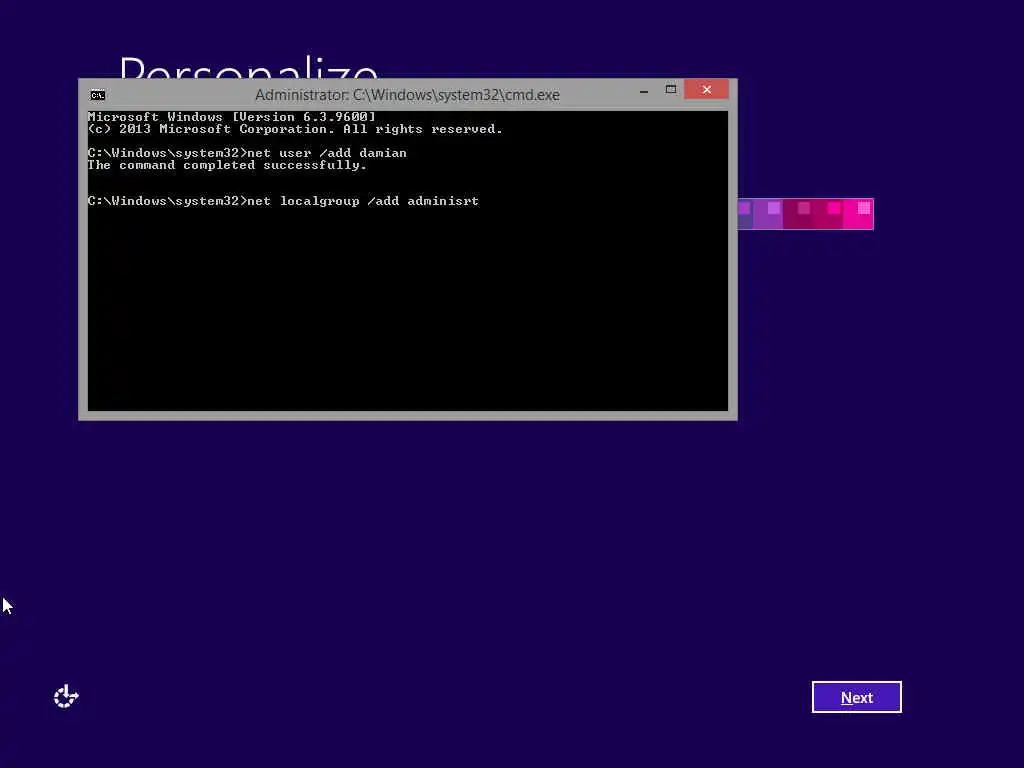Minimize the cmd.exe window
The image size is (1024, 768).
(x=644, y=90)
